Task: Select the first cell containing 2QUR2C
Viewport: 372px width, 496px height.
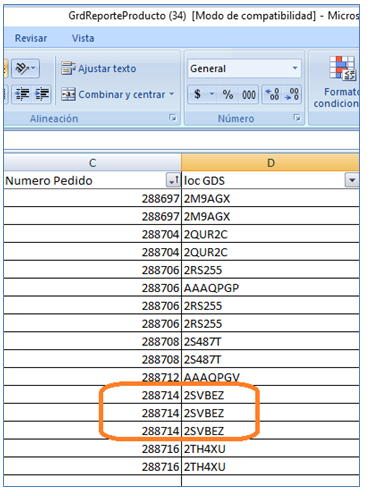Action: click(x=270, y=234)
